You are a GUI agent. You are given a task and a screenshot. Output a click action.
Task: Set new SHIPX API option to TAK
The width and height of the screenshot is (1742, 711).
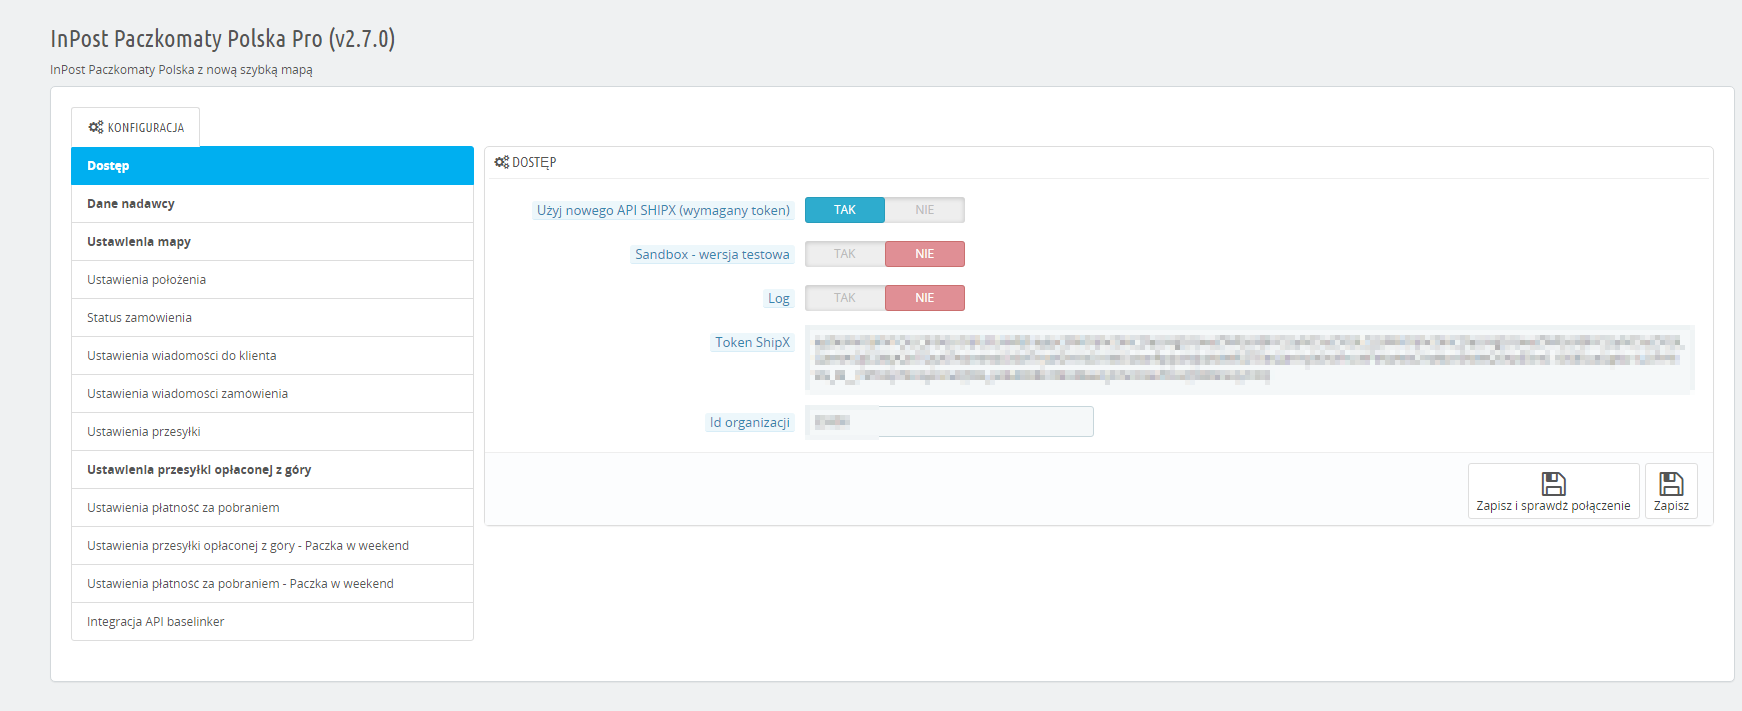coord(845,210)
